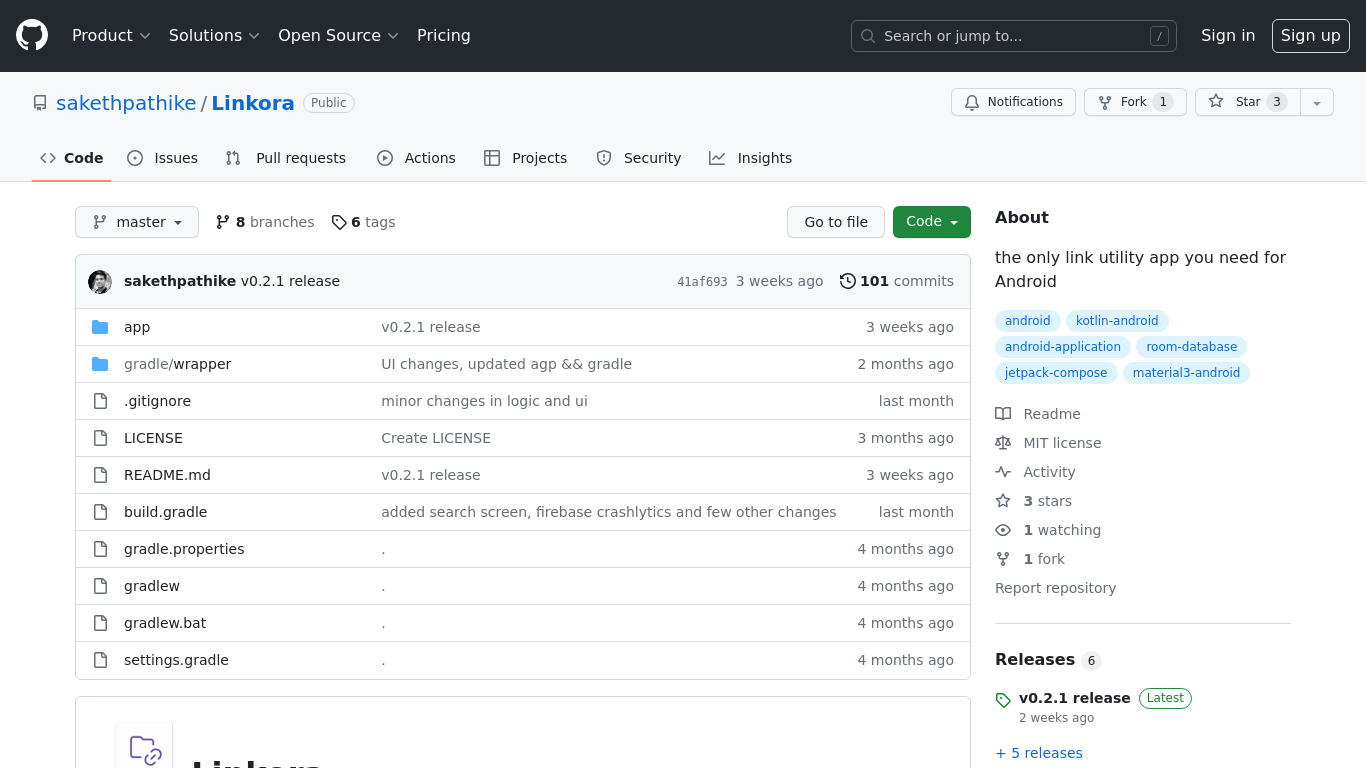Image resolution: width=1366 pixels, height=768 pixels.
Task: Switch to the Insights tab
Action: coord(750,158)
